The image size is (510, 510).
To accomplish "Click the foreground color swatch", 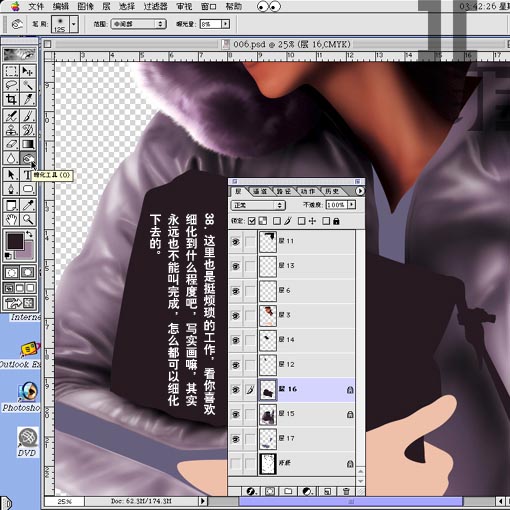I will point(15,241).
